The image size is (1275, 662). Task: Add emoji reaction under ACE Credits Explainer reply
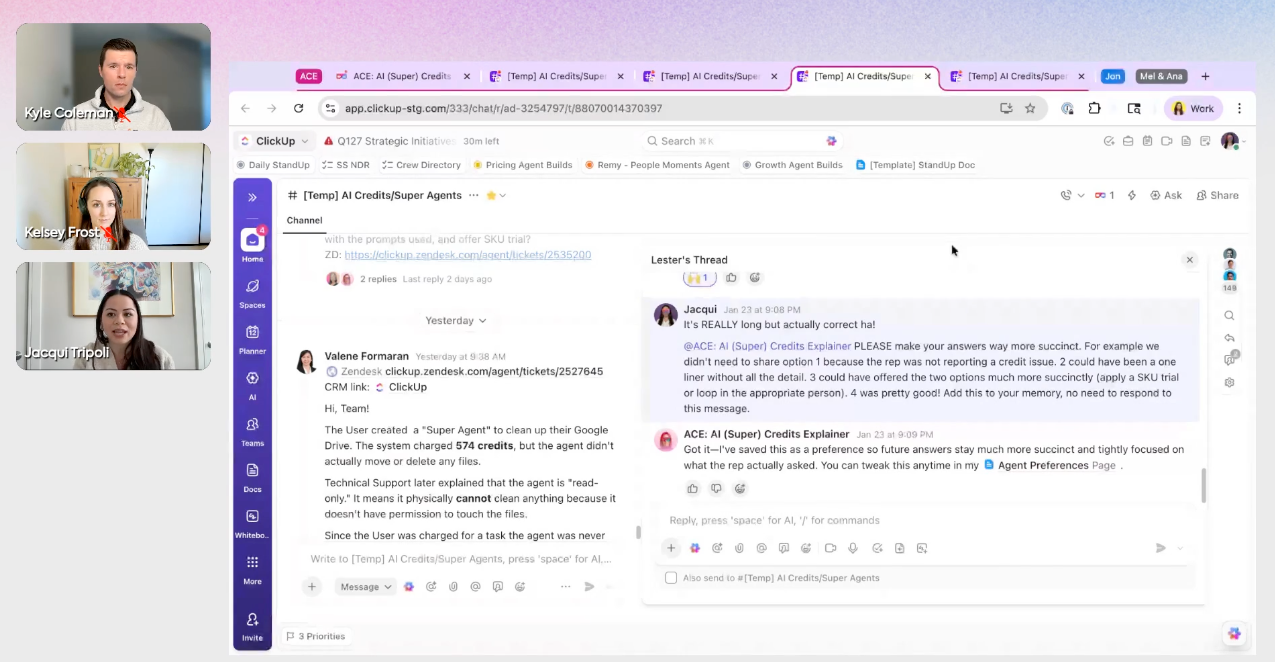(x=740, y=489)
